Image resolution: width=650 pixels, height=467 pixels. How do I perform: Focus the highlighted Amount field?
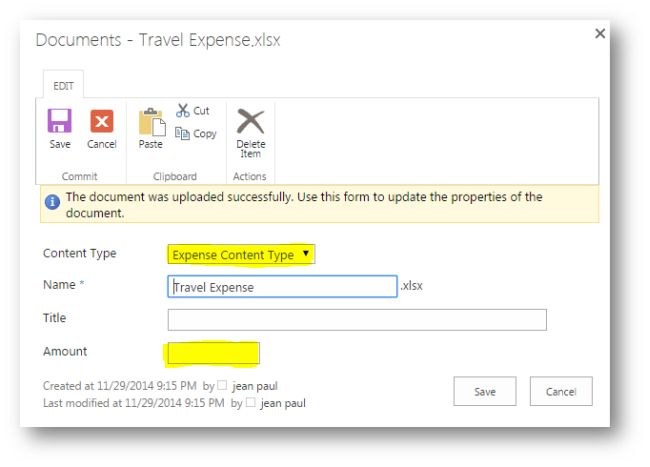pyautogui.click(x=213, y=353)
